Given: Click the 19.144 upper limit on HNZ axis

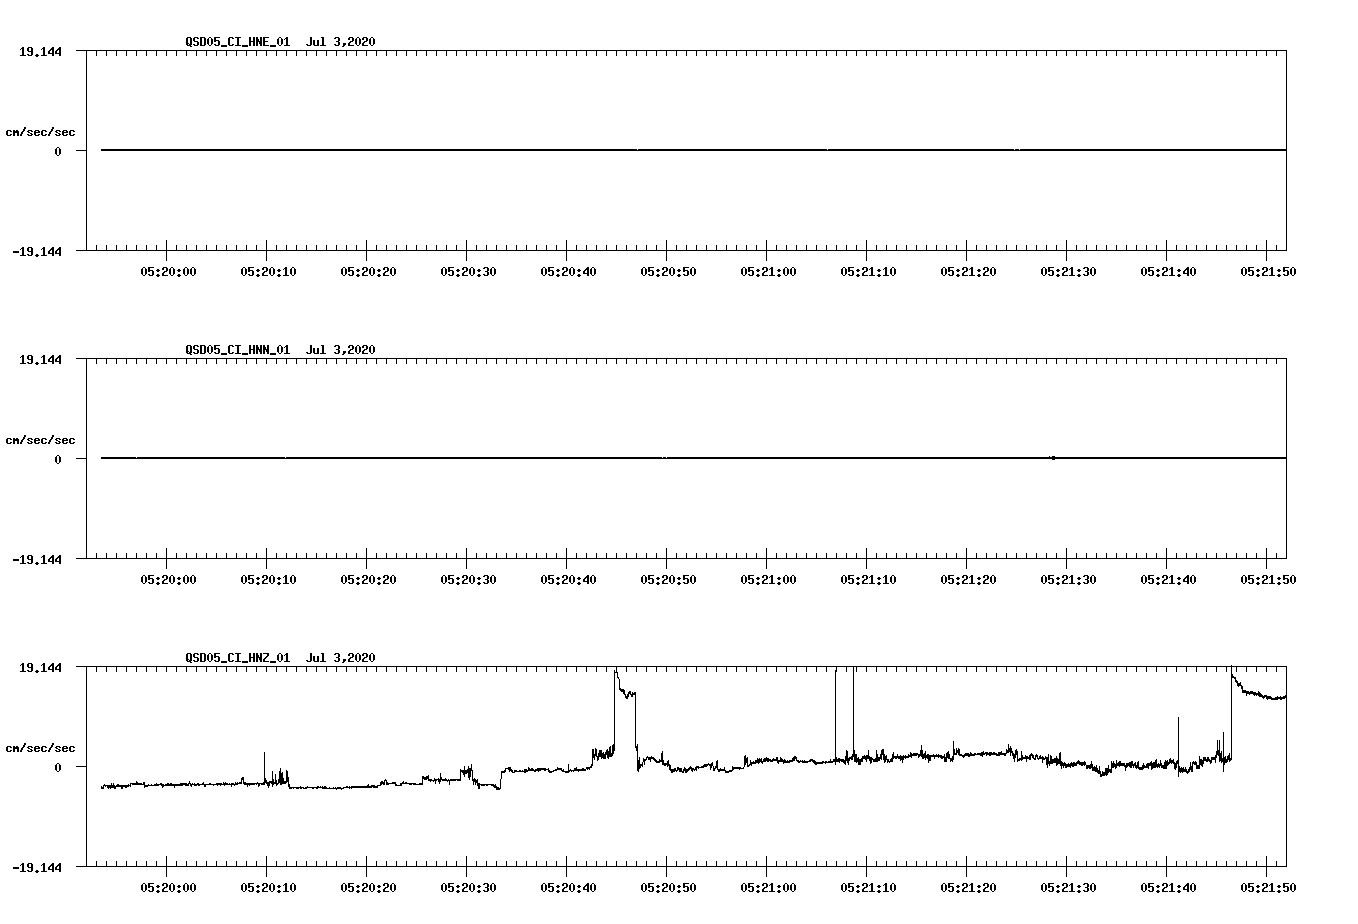Looking at the screenshot, I should tap(40, 667).
